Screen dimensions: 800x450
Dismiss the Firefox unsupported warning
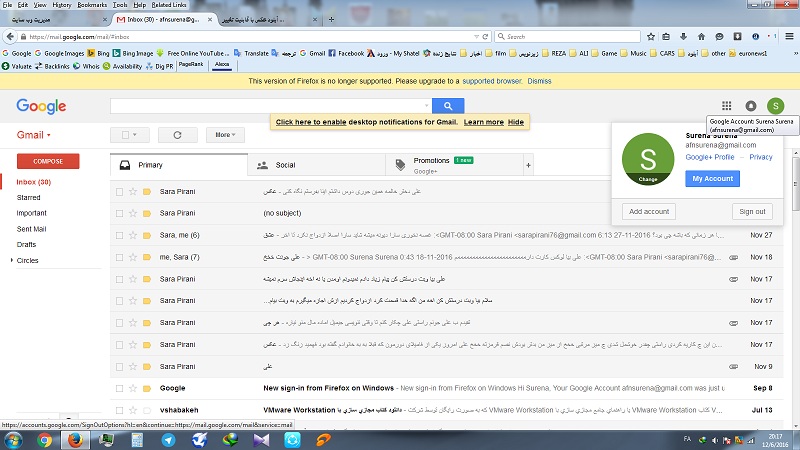[x=539, y=81]
